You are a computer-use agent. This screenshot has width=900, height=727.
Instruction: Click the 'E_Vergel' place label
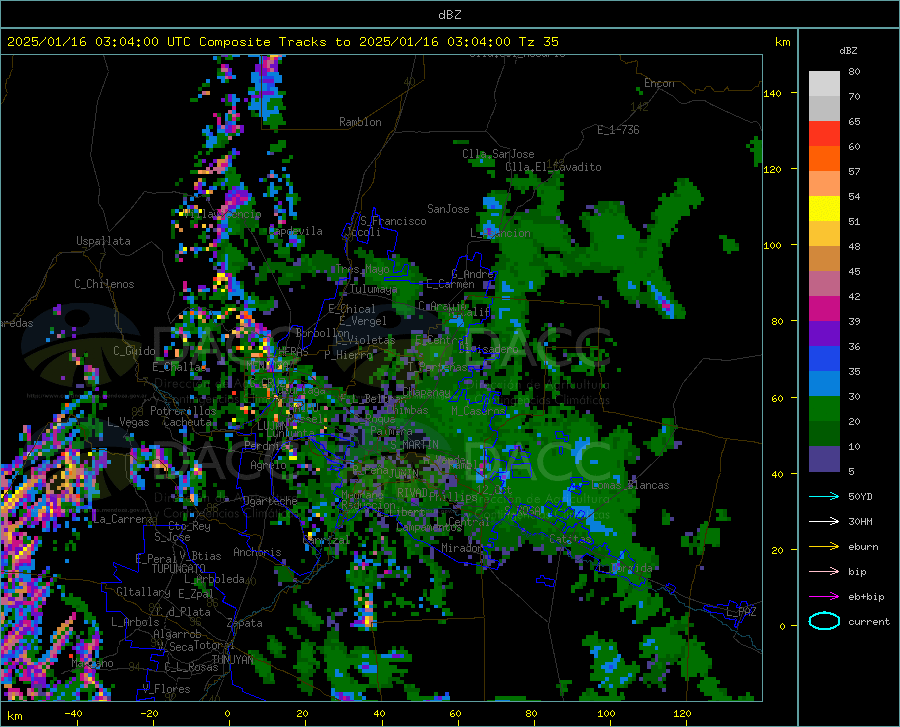pos(363,321)
